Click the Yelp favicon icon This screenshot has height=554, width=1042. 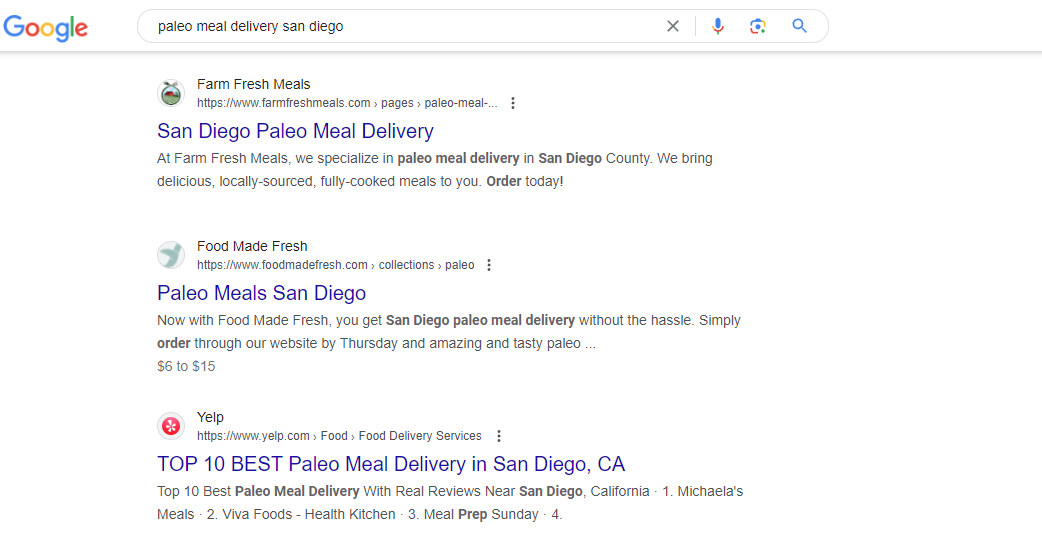[x=171, y=427]
